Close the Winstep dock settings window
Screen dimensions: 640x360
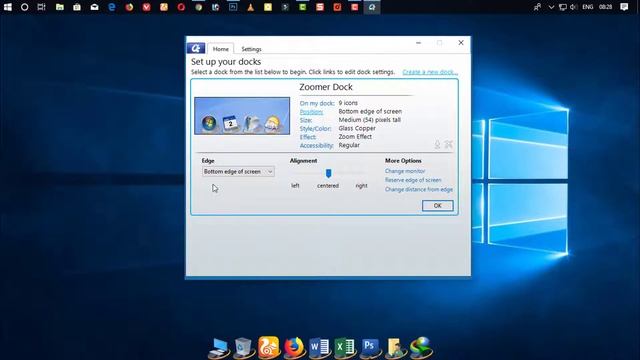pos(461,43)
